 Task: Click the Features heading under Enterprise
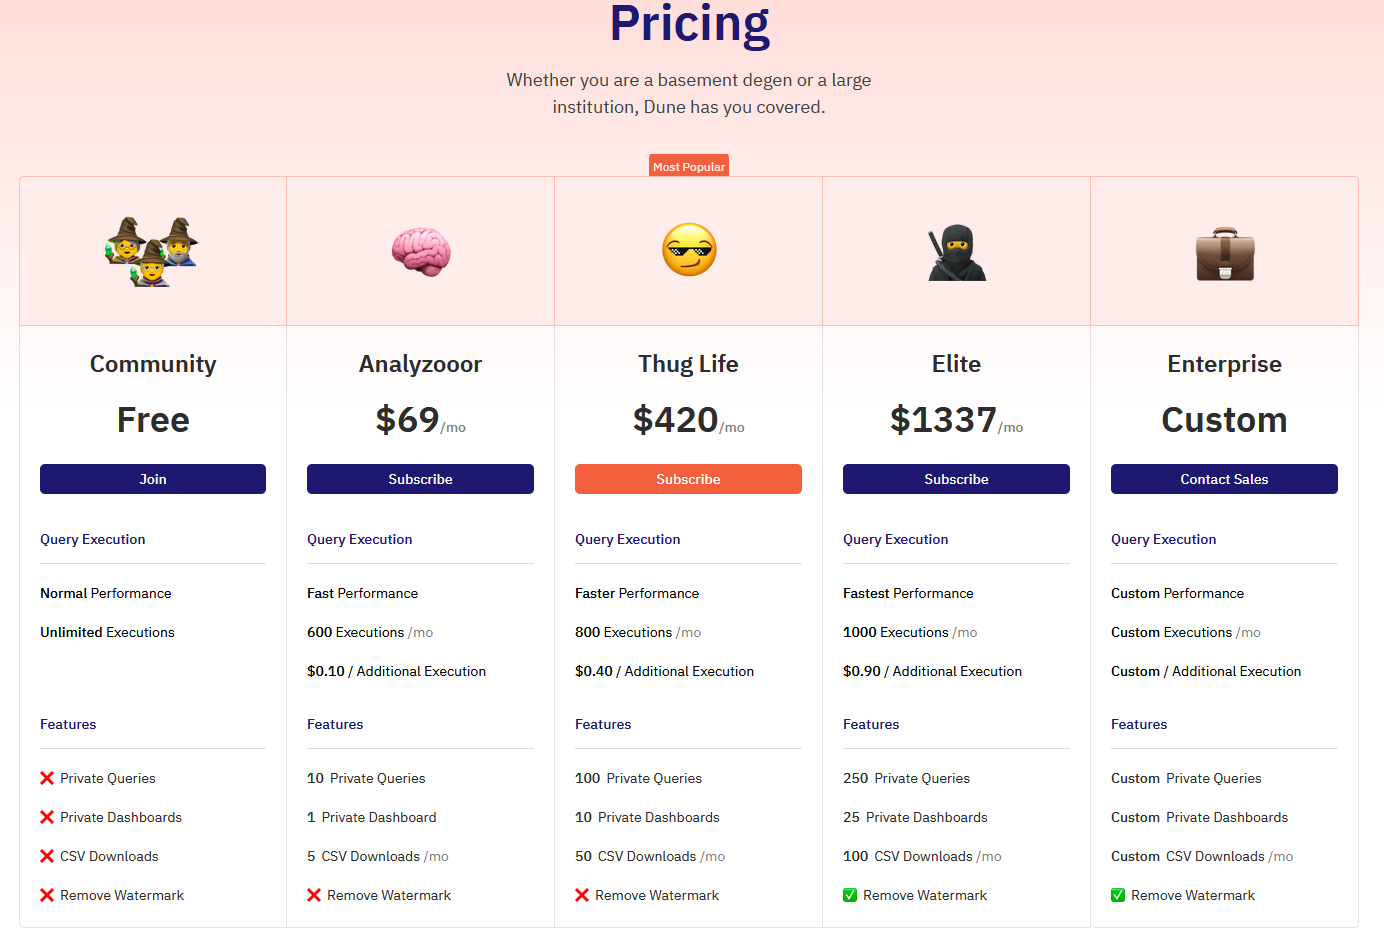coord(1139,724)
